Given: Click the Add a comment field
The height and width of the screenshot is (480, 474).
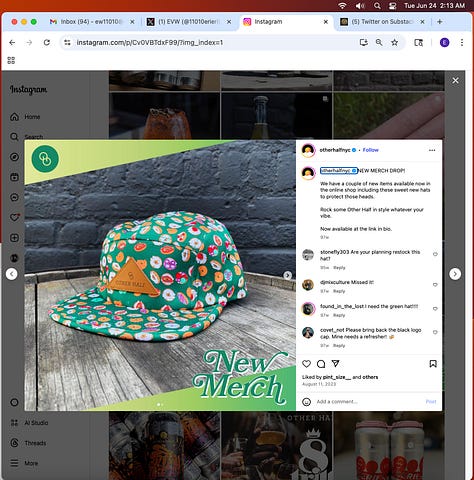Looking at the screenshot, I should (x=368, y=402).
